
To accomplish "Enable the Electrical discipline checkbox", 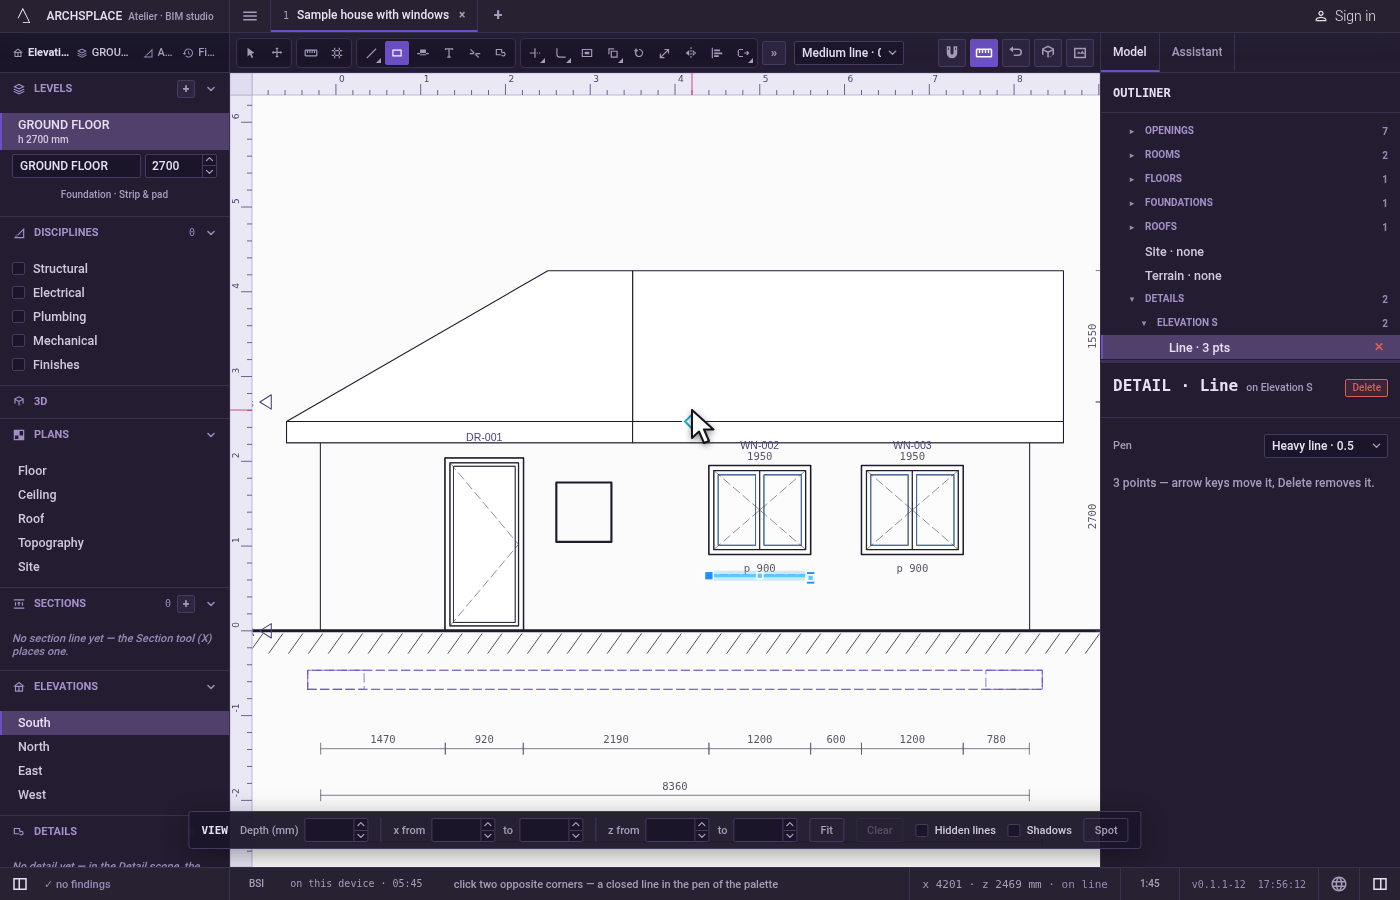I will (x=18, y=293).
